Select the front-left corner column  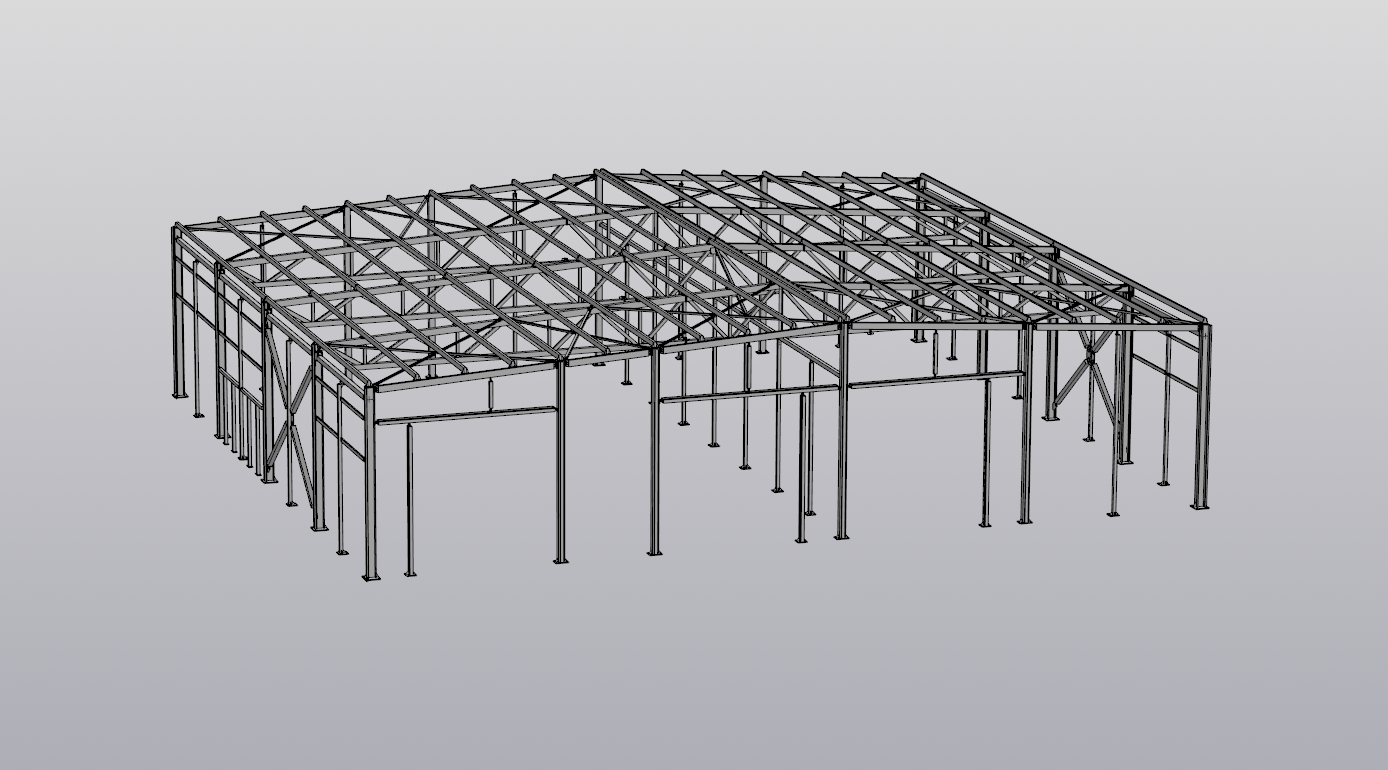tap(370, 480)
